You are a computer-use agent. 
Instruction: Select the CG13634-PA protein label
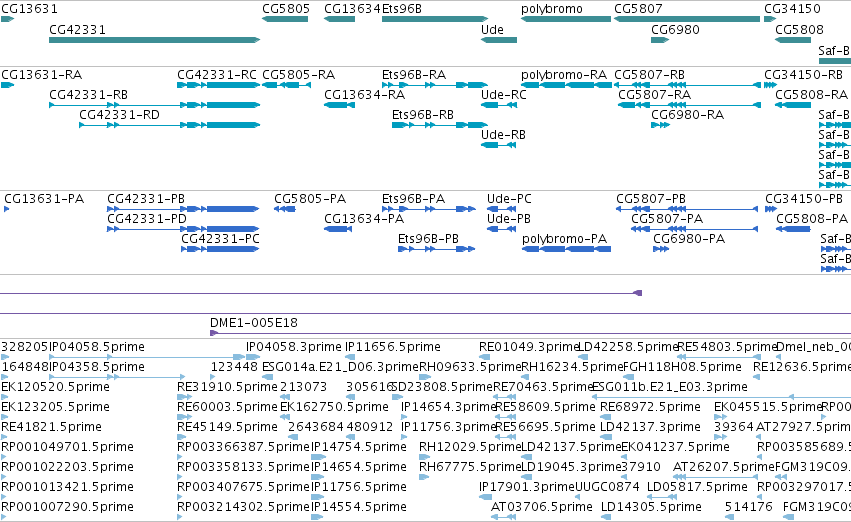click(x=364, y=219)
